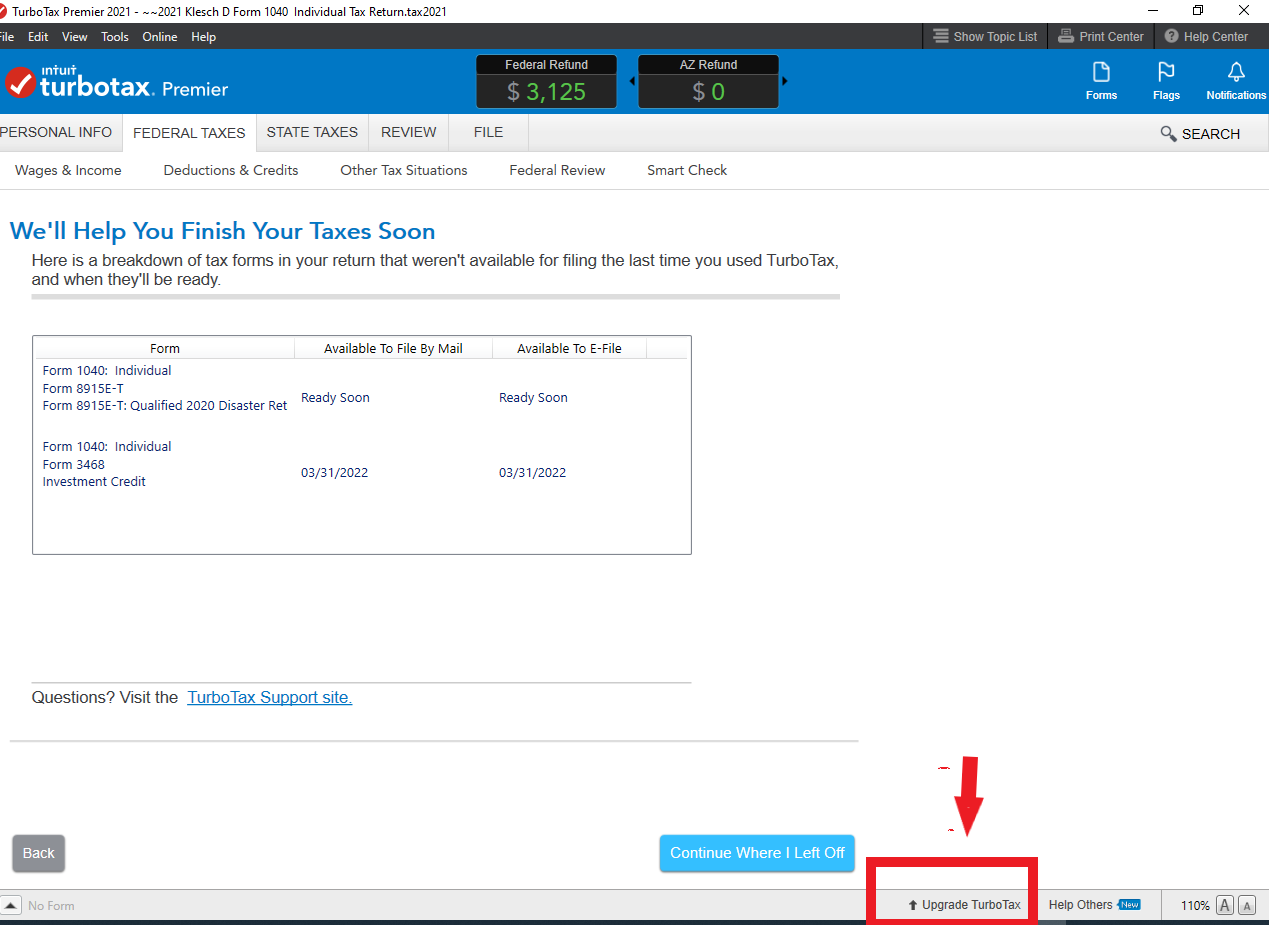
Task: Click the Form column header
Action: 165,349
